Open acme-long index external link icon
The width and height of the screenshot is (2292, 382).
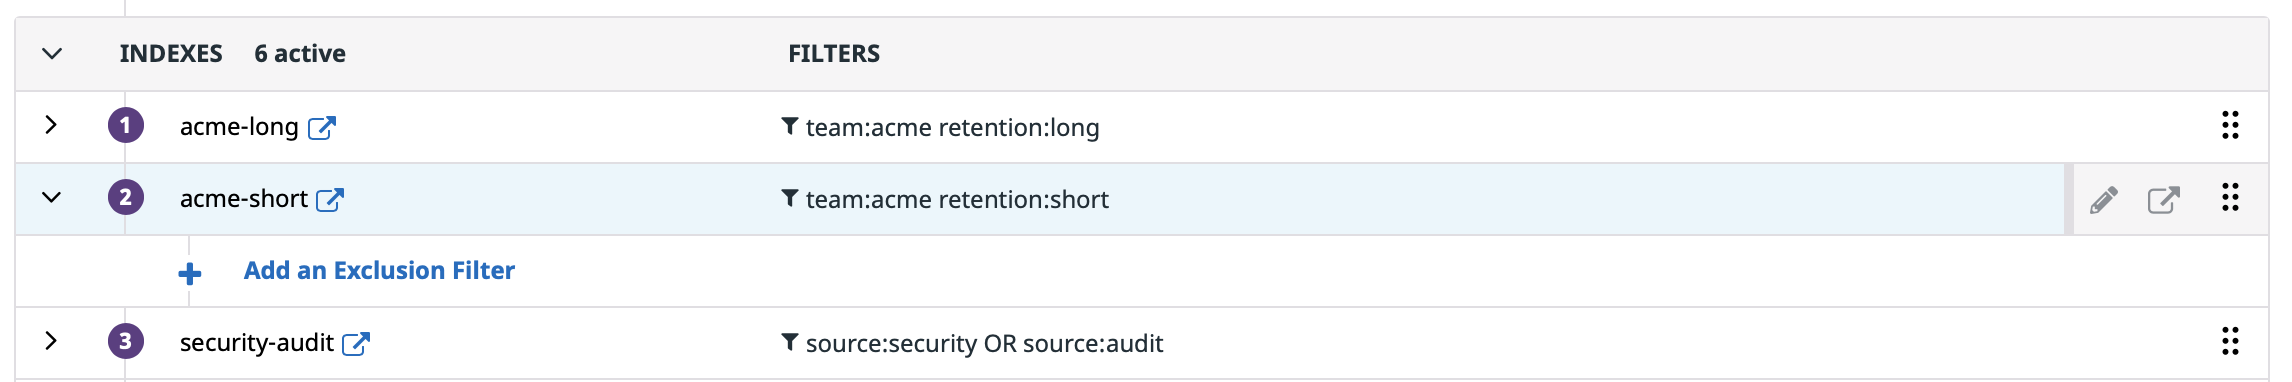[x=322, y=127]
